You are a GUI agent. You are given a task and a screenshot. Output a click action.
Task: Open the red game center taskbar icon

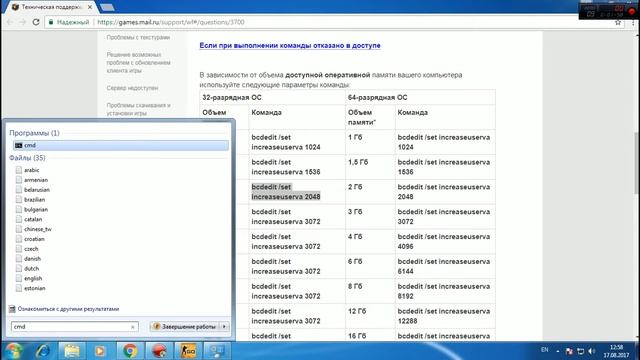159,351
